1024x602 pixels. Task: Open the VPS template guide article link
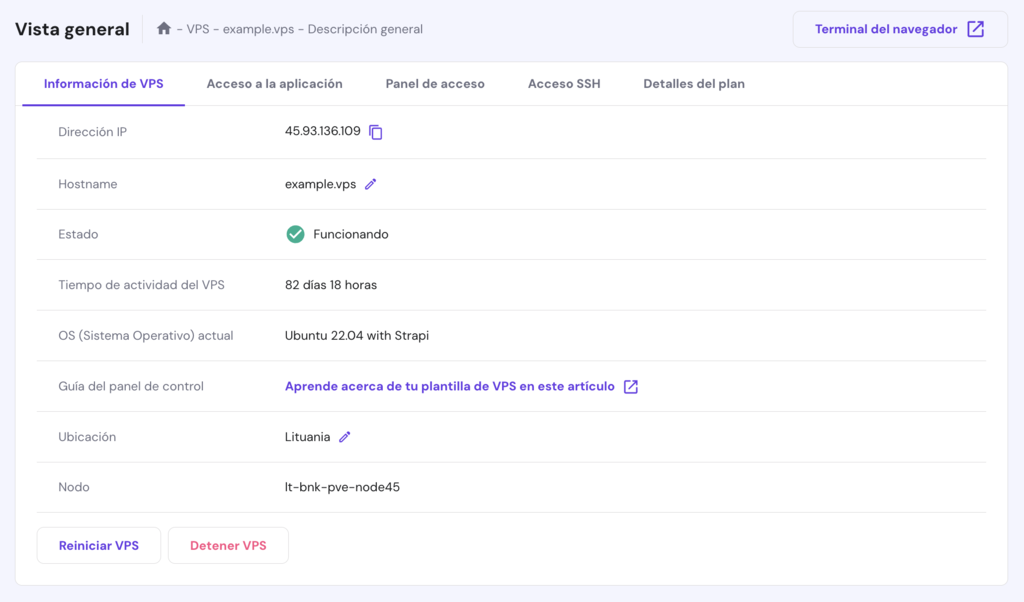tap(450, 386)
